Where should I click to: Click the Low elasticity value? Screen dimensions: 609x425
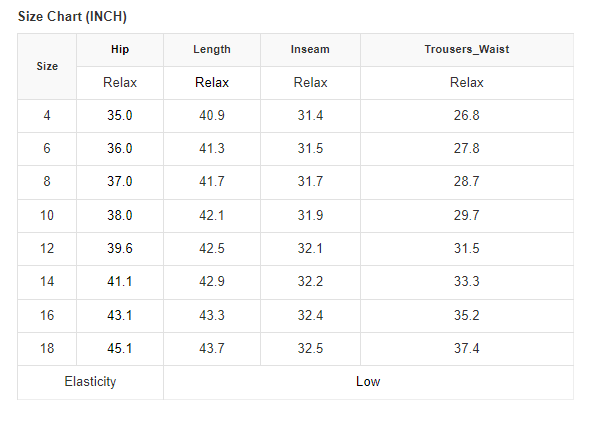pos(368,381)
